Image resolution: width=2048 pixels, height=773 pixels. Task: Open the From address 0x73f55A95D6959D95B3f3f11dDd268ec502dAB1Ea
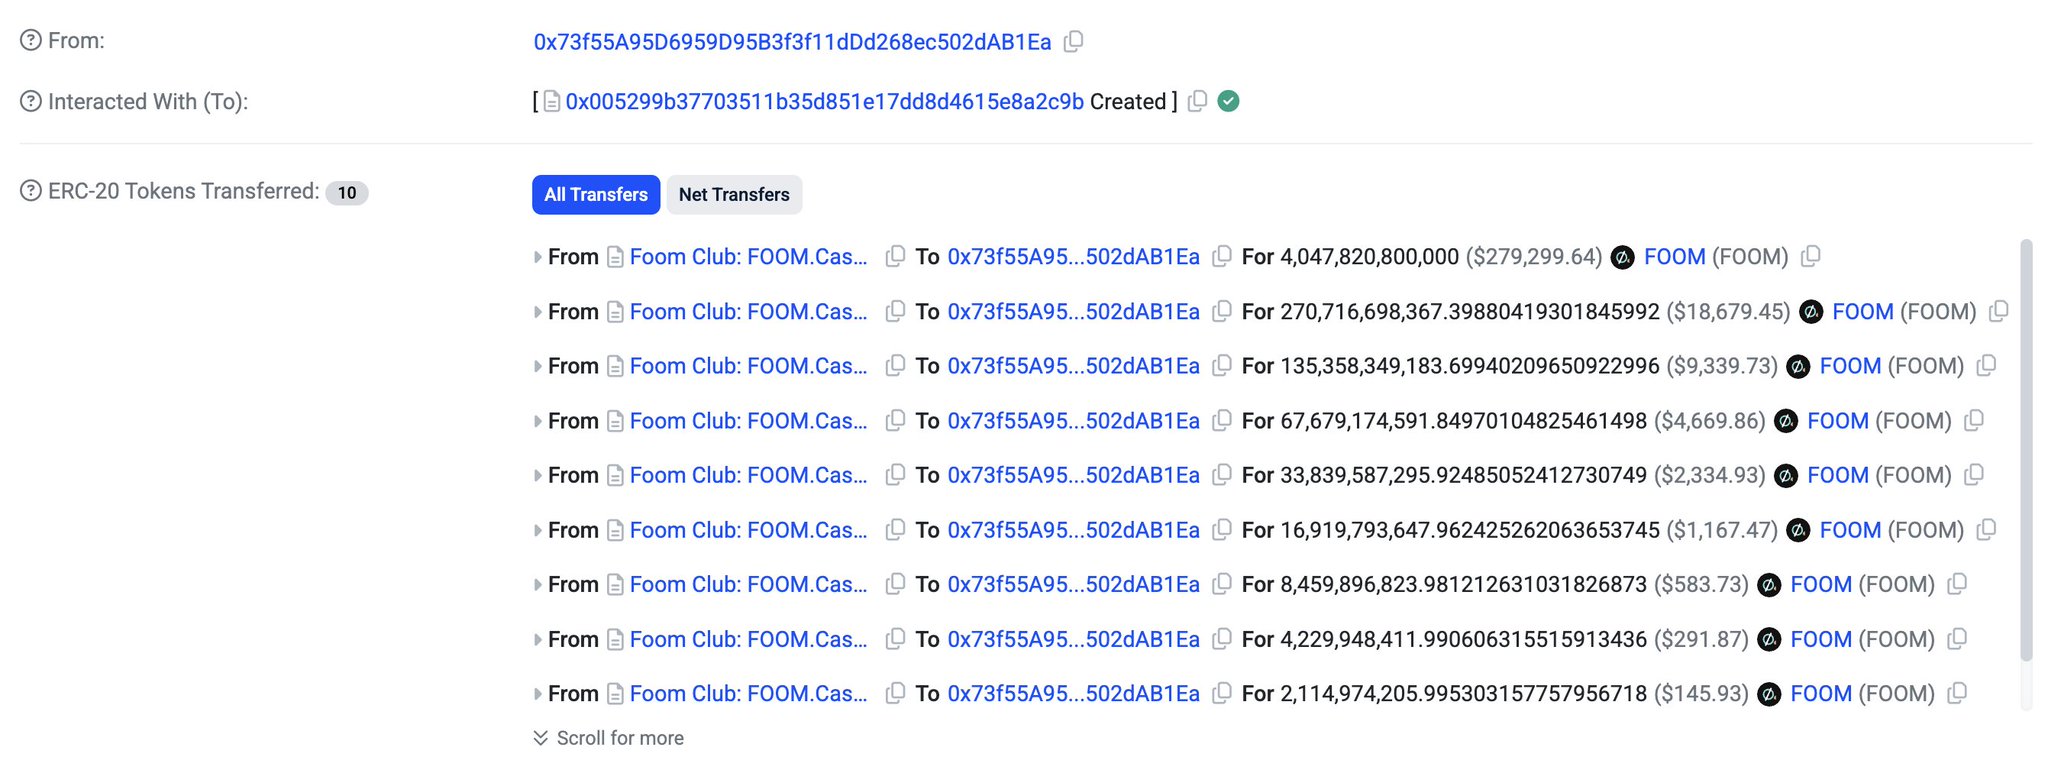click(792, 42)
